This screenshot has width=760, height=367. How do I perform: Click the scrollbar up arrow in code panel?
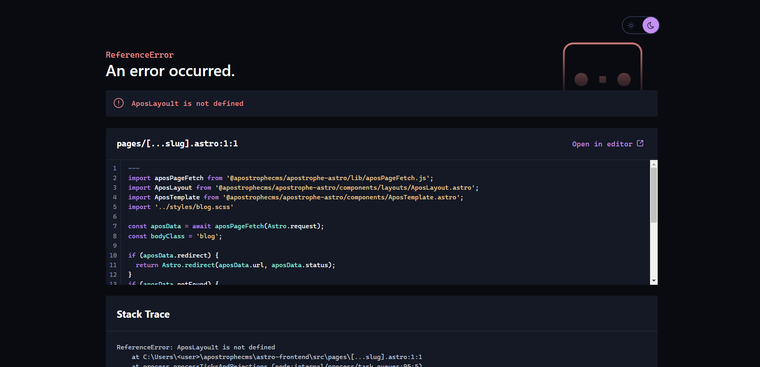pyautogui.click(x=653, y=164)
